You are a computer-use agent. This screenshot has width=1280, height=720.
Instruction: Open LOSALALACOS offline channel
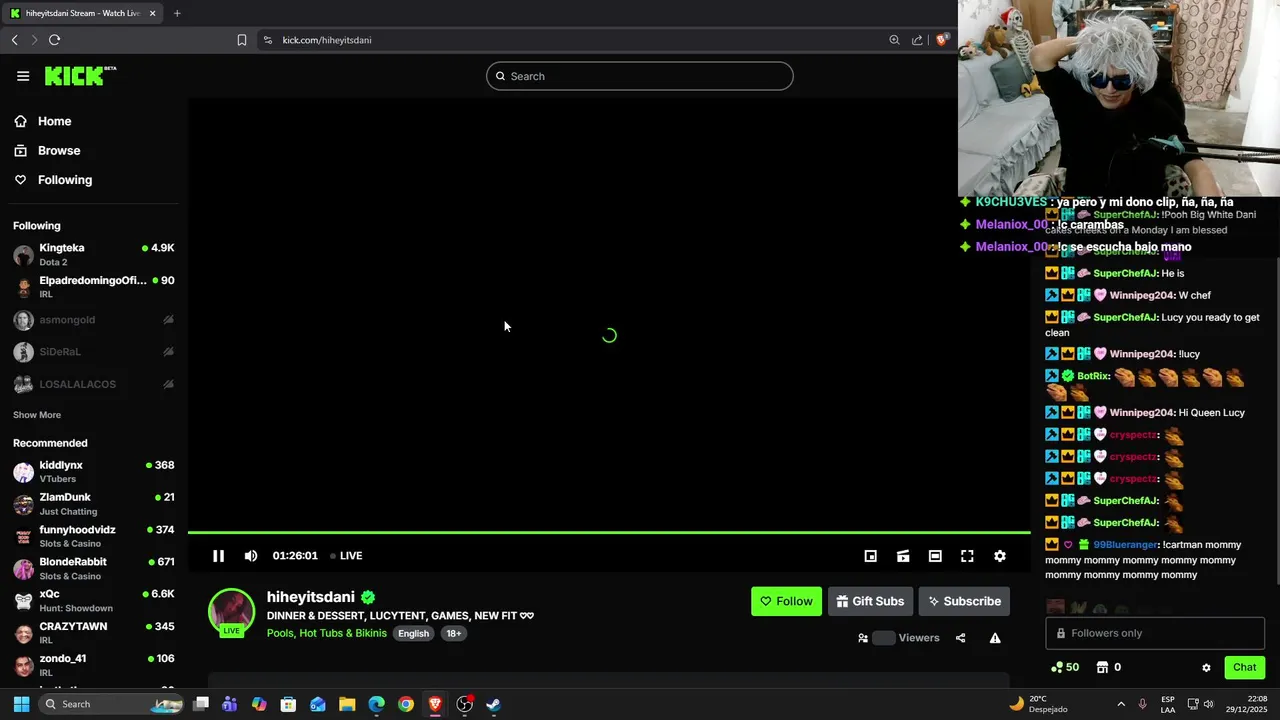pos(92,384)
